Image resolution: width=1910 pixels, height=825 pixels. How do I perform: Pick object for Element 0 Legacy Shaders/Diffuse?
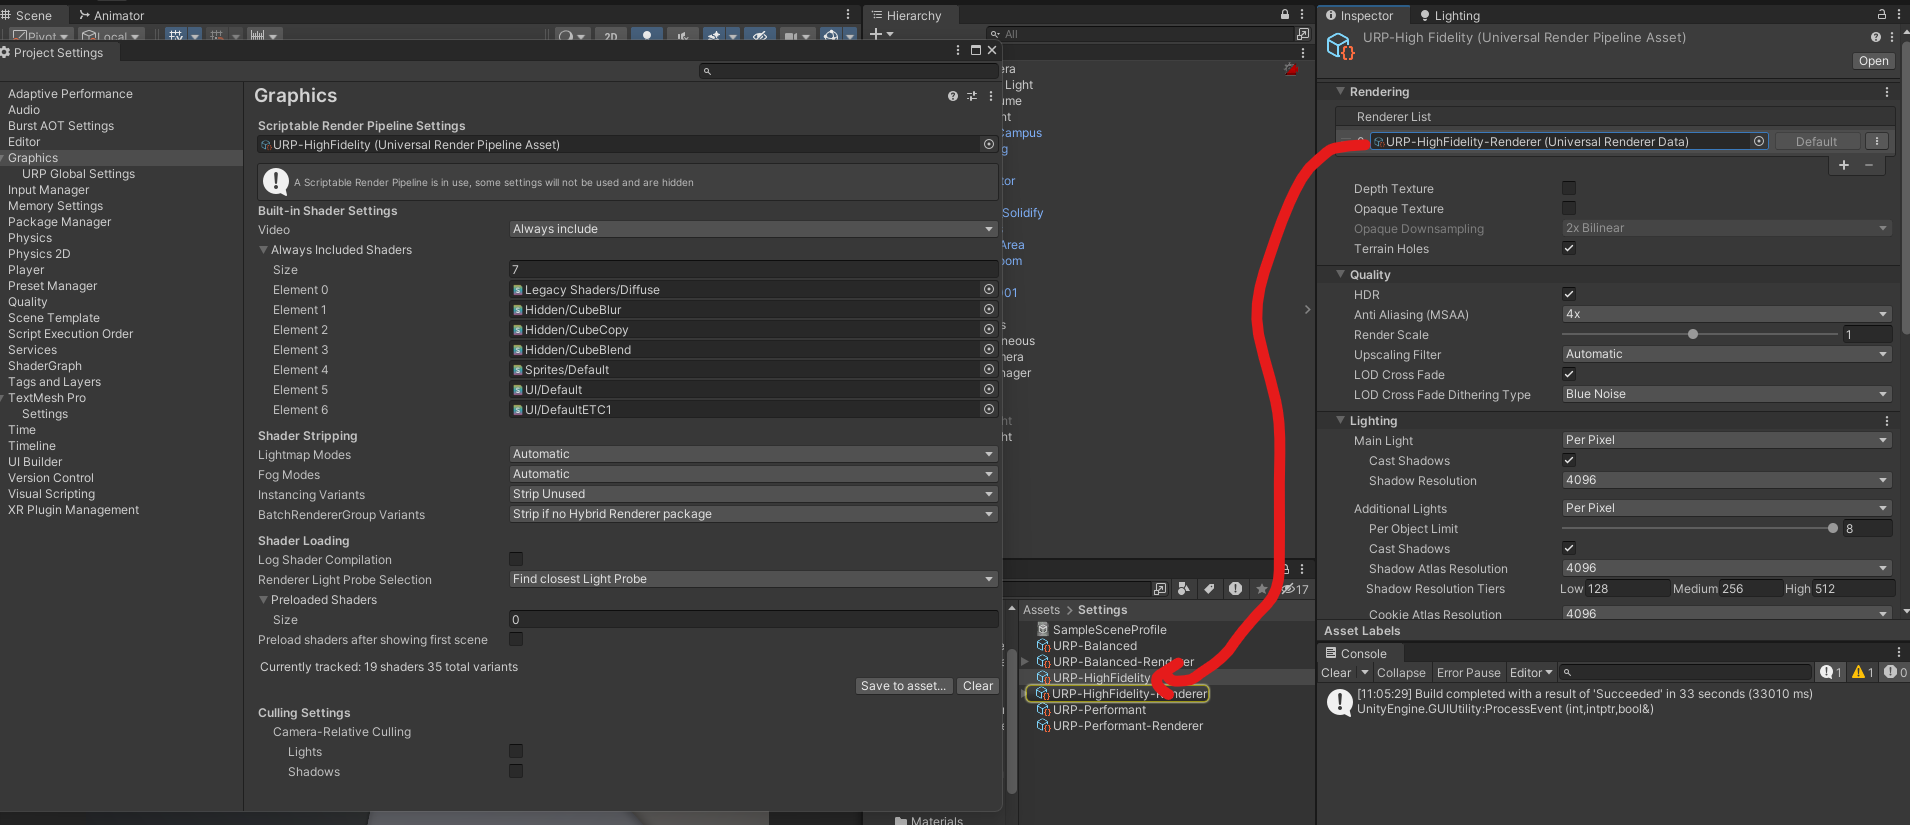click(989, 289)
